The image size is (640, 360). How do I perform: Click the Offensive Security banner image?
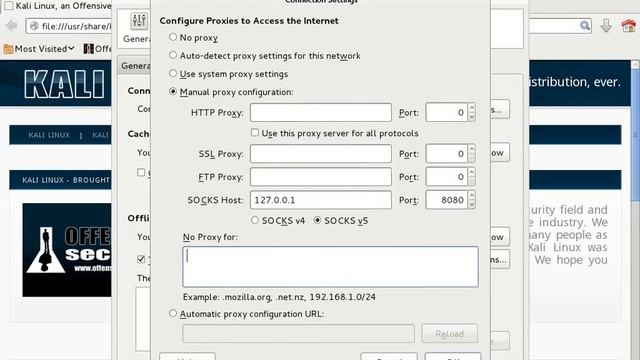coord(67,250)
